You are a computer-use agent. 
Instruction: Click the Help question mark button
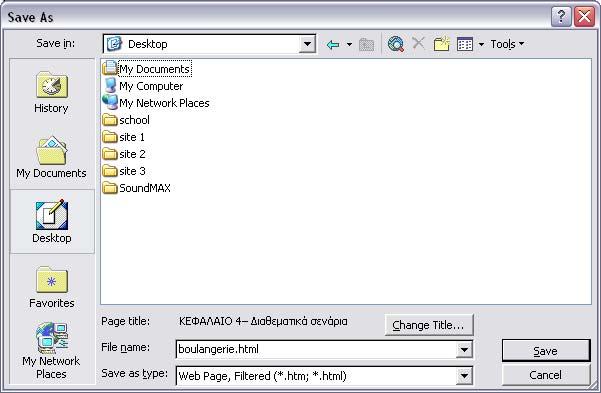(561, 17)
